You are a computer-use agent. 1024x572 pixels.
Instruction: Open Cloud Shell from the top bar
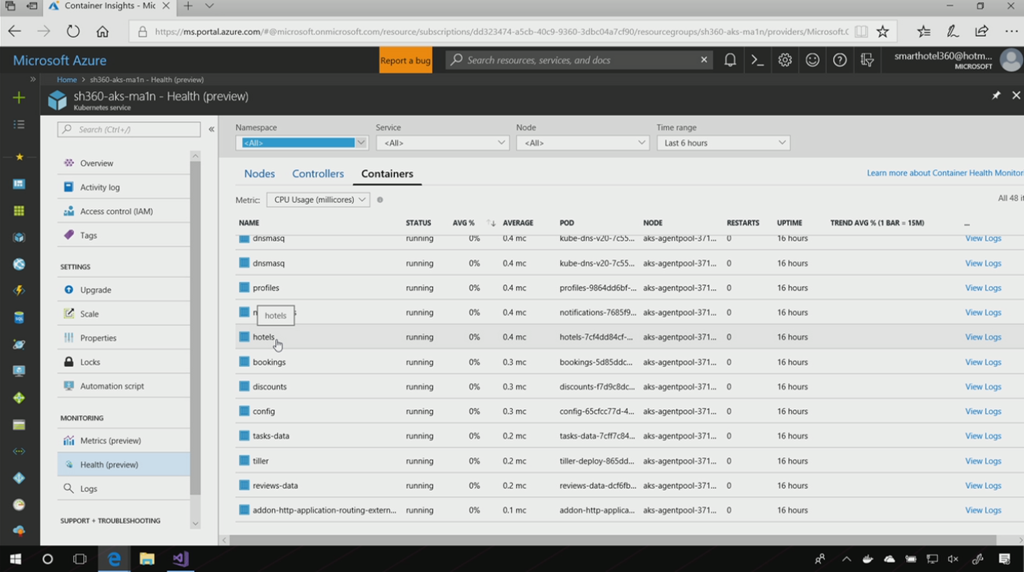click(758, 60)
